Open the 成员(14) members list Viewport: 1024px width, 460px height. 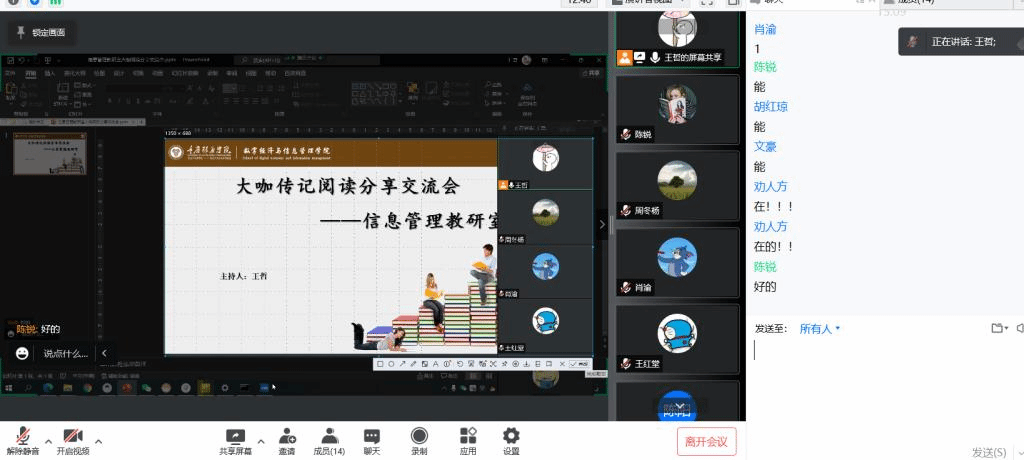coord(328,437)
